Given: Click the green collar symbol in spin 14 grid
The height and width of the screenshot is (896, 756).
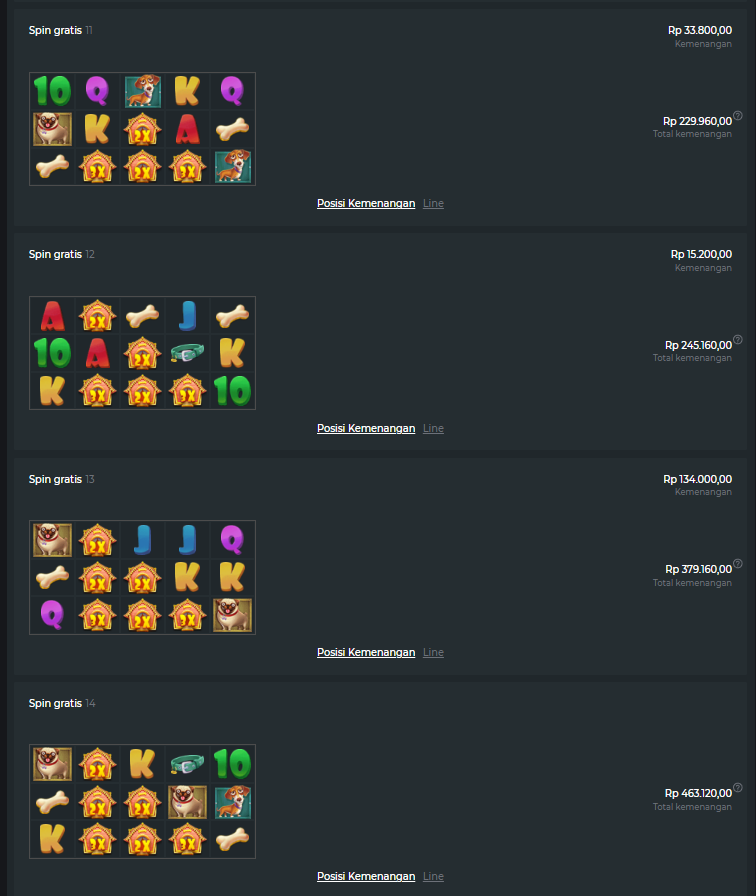Looking at the screenshot, I should point(187,764).
